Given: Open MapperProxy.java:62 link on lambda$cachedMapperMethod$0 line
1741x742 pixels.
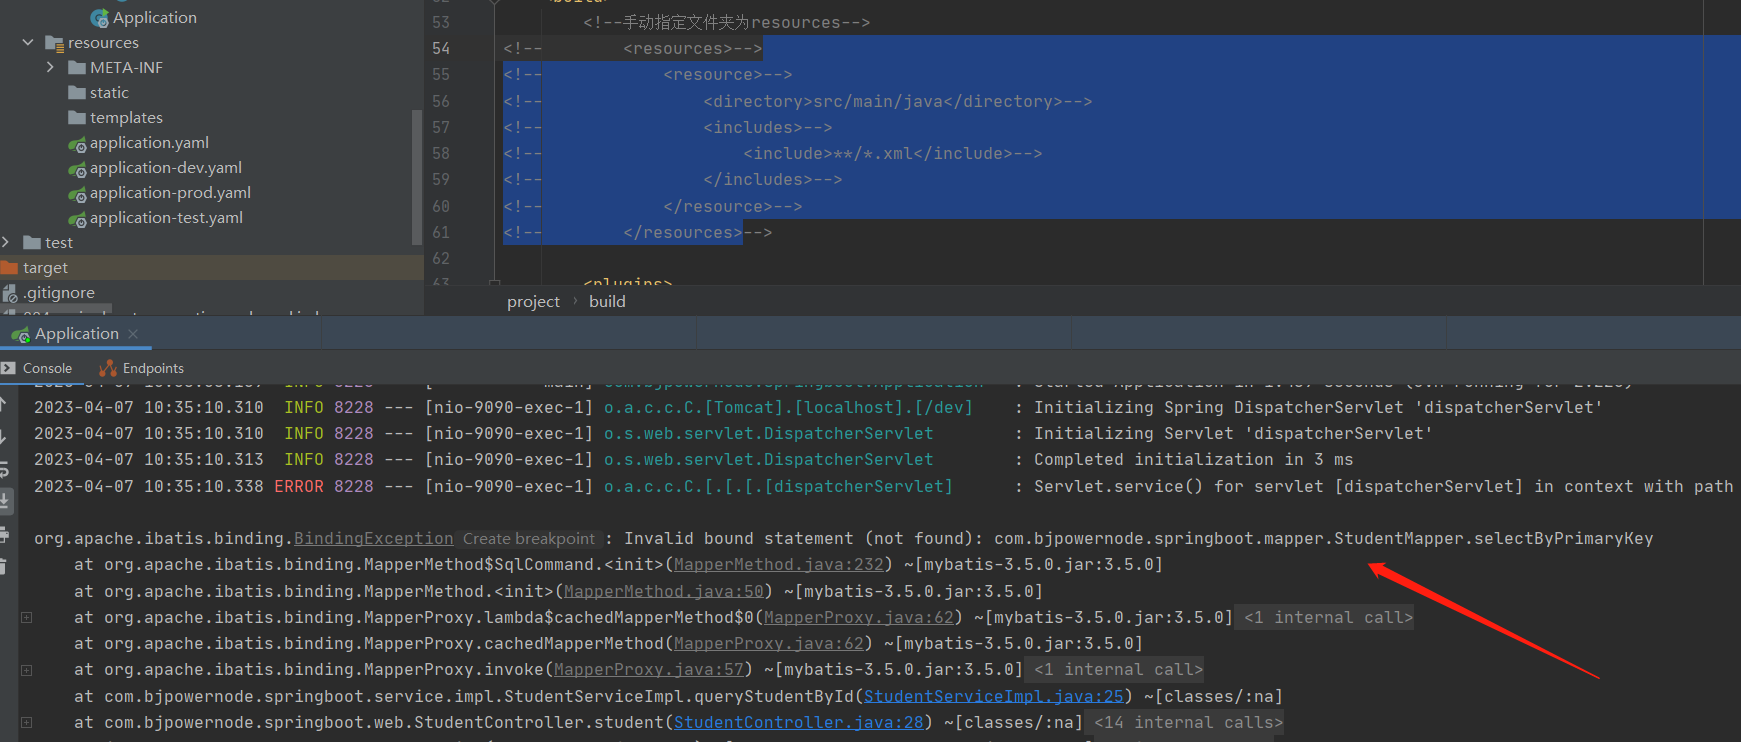Looking at the screenshot, I should [x=859, y=618].
